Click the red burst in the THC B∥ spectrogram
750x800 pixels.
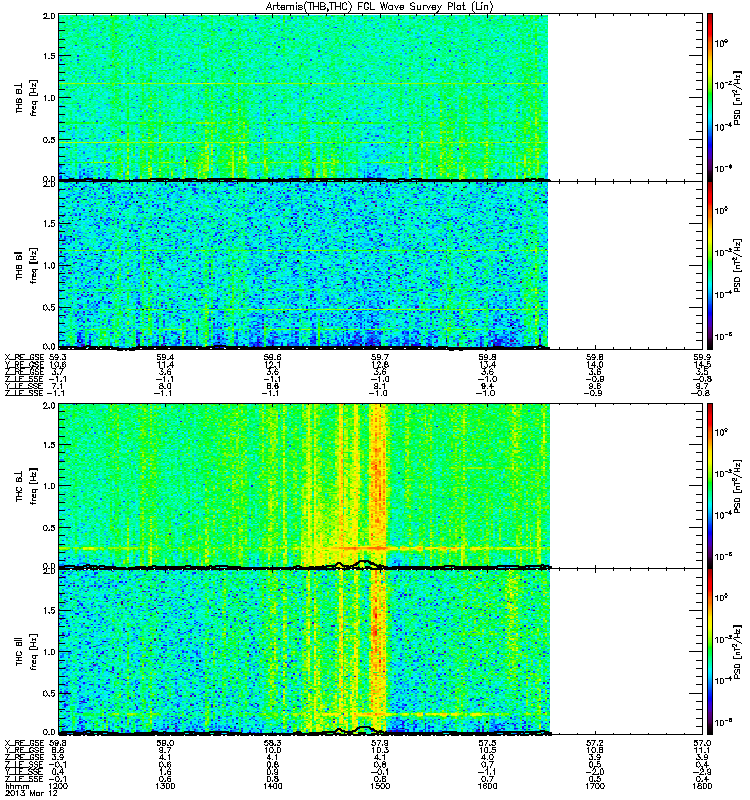click(378, 651)
